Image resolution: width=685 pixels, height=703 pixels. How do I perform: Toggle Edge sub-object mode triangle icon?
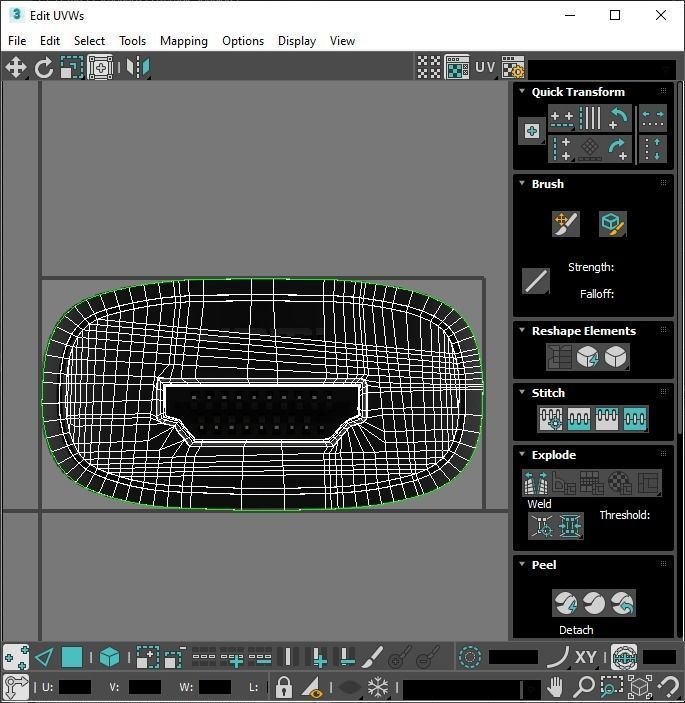(44, 657)
